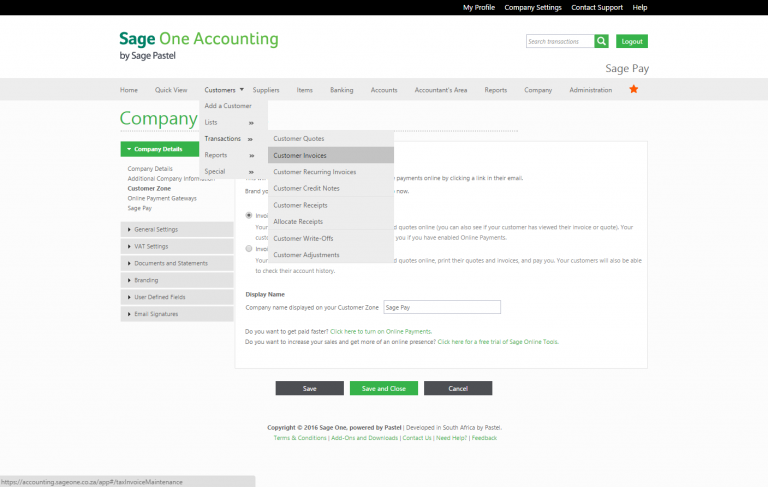Open Banking menu
The height and width of the screenshot is (487, 768).
point(341,90)
